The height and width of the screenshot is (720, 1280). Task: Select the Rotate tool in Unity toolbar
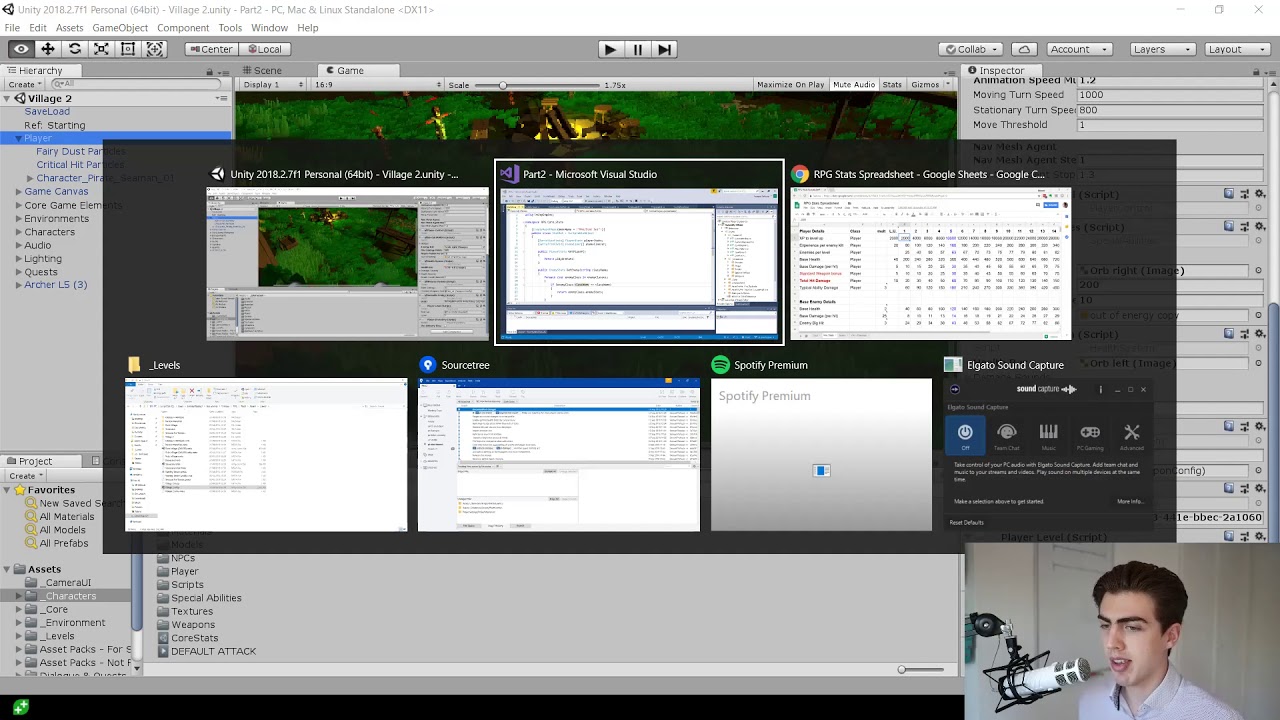pos(74,49)
